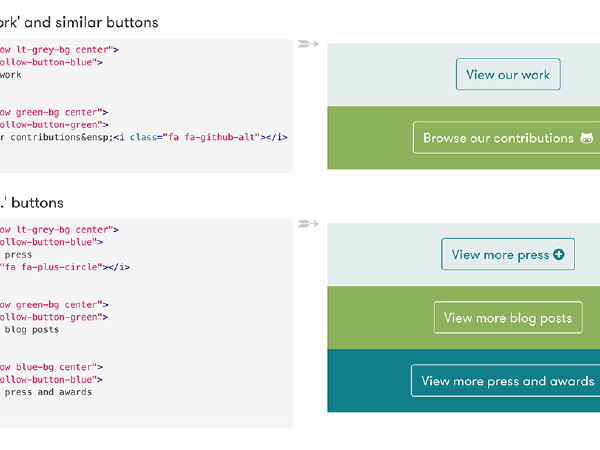Click the GitHub cat icon in the contributions button
Image resolution: width=600 pixels, height=450 pixels.
586,138
